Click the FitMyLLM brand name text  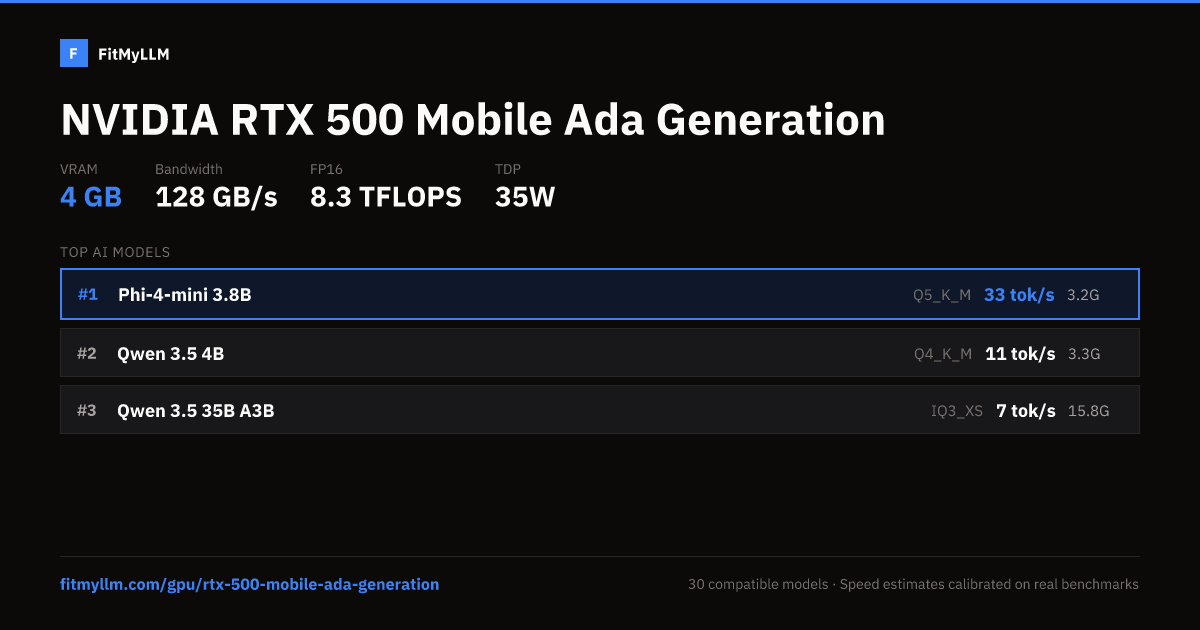coord(134,55)
